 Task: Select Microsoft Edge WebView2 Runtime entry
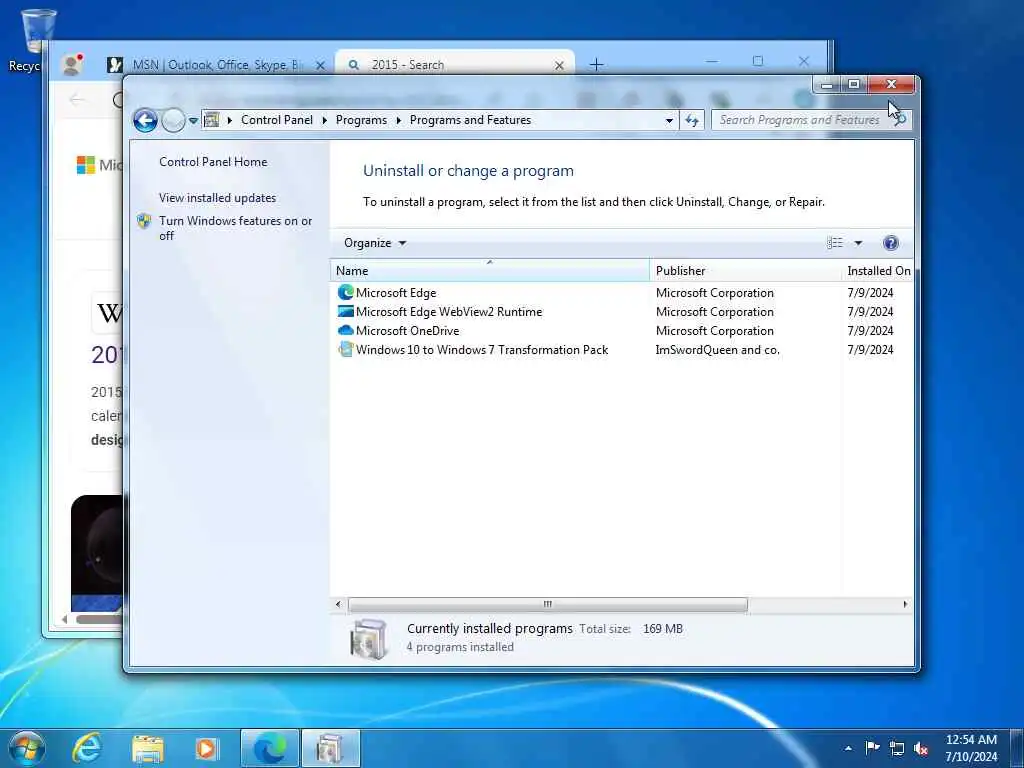point(449,312)
